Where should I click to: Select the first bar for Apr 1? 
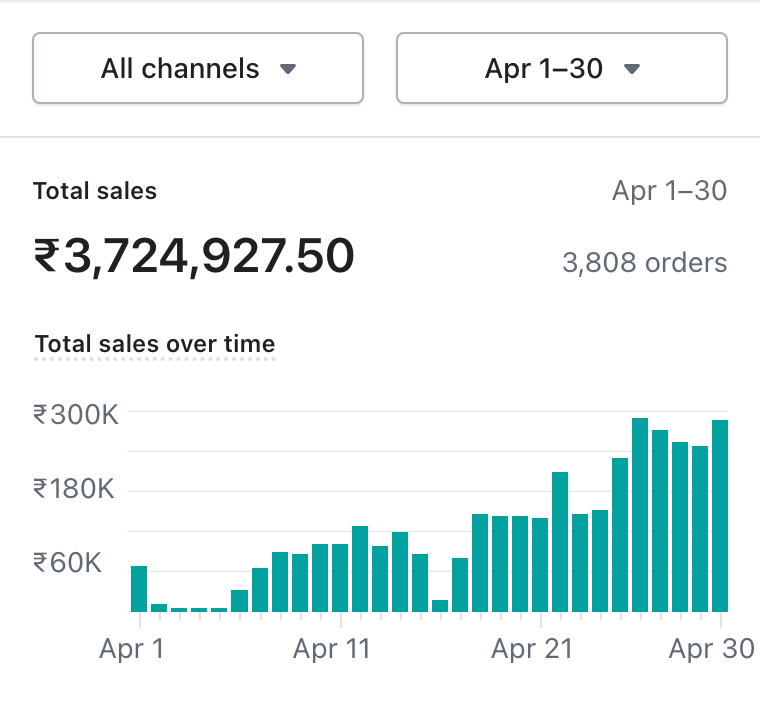[139, 588]
